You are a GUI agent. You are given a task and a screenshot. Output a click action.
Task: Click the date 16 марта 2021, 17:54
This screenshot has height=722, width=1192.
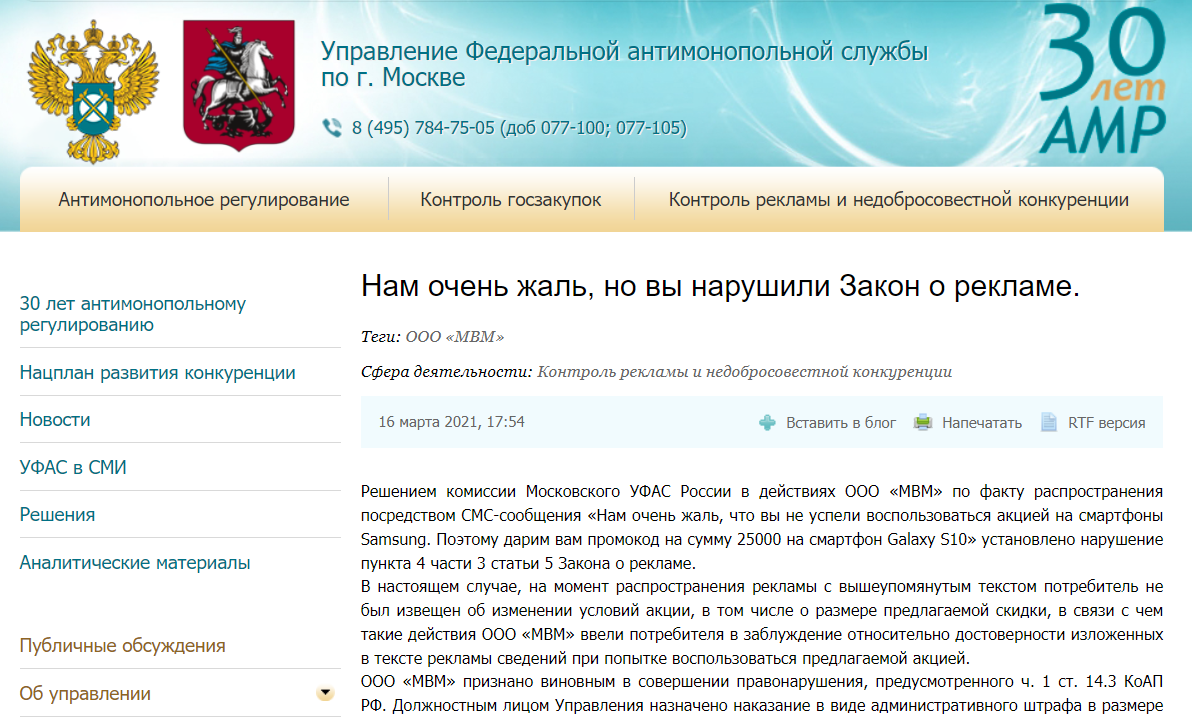452,422
